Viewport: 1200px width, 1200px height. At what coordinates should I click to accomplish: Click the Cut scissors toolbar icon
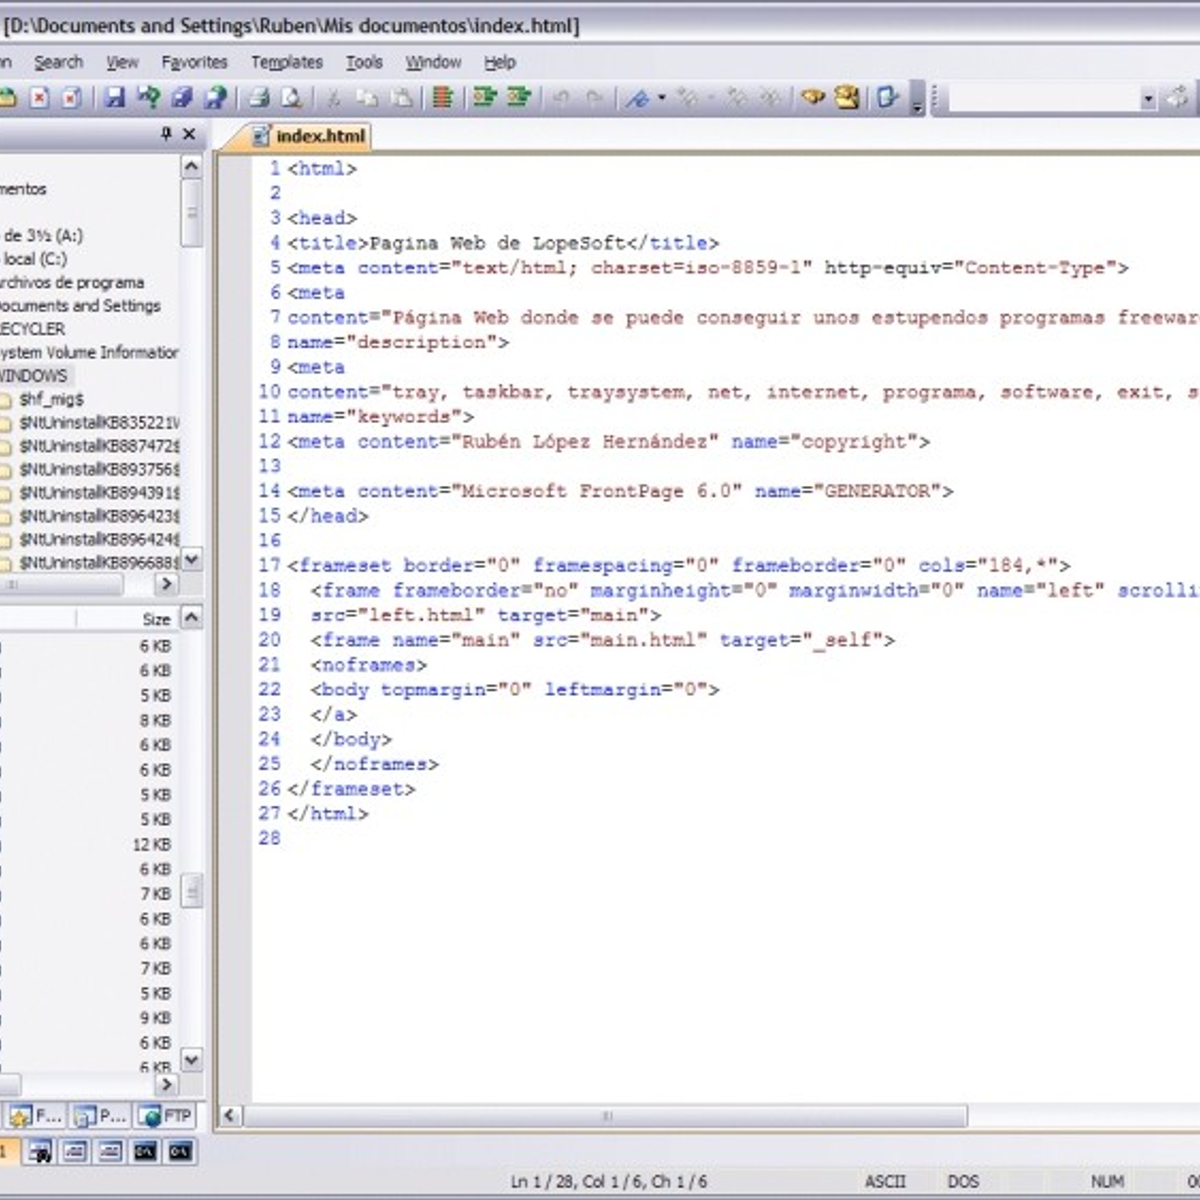(334, 98)
